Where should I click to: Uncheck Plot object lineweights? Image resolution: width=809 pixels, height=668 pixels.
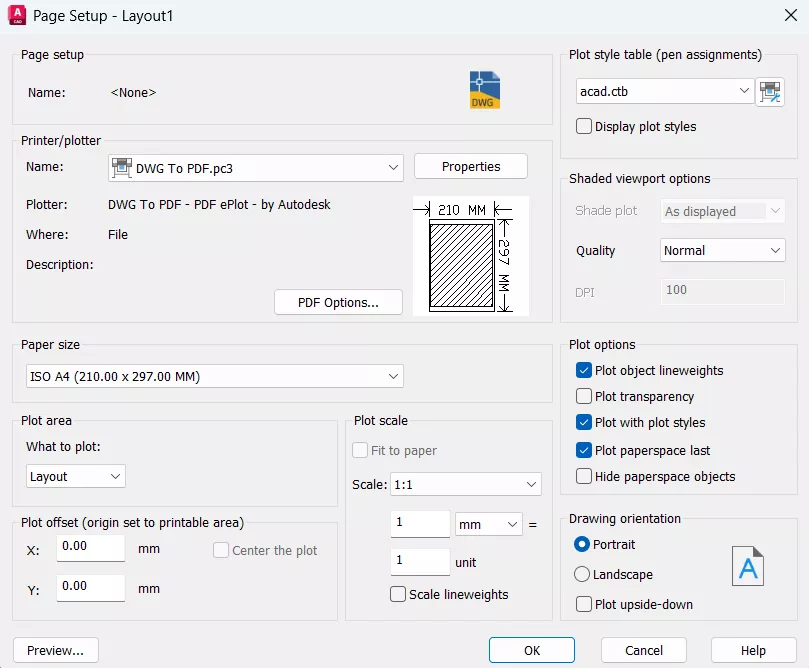tap(585, 371)
